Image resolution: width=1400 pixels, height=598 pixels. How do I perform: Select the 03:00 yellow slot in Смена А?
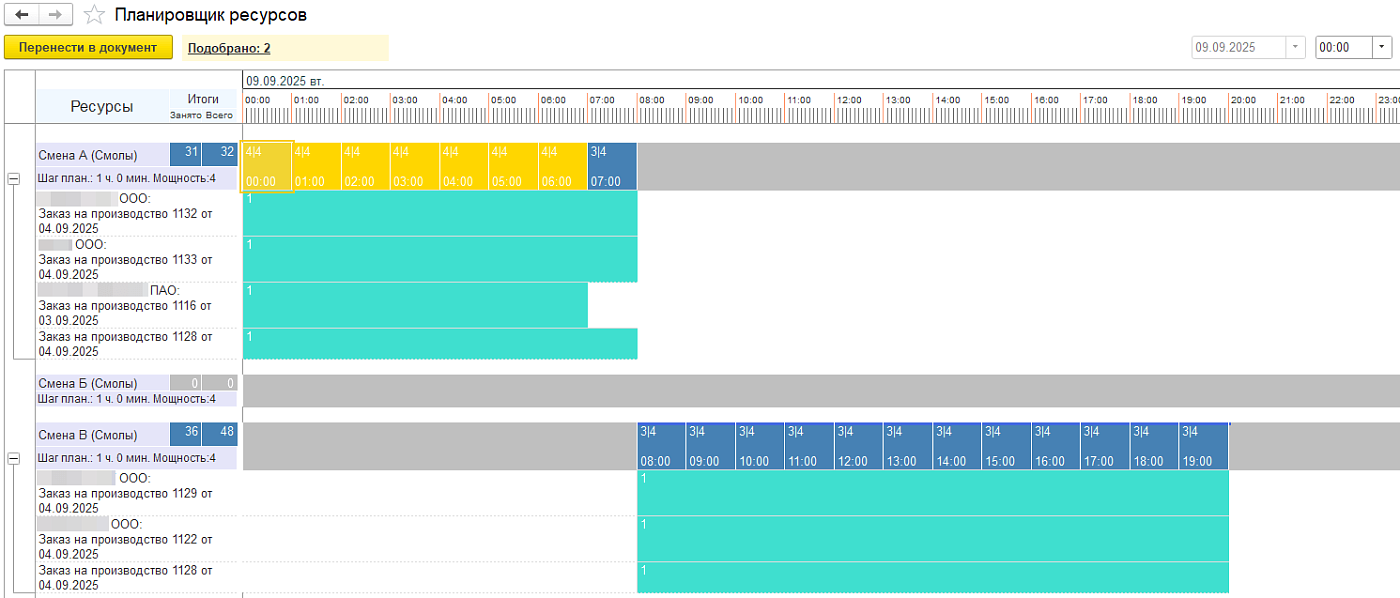tap(414, 166)
